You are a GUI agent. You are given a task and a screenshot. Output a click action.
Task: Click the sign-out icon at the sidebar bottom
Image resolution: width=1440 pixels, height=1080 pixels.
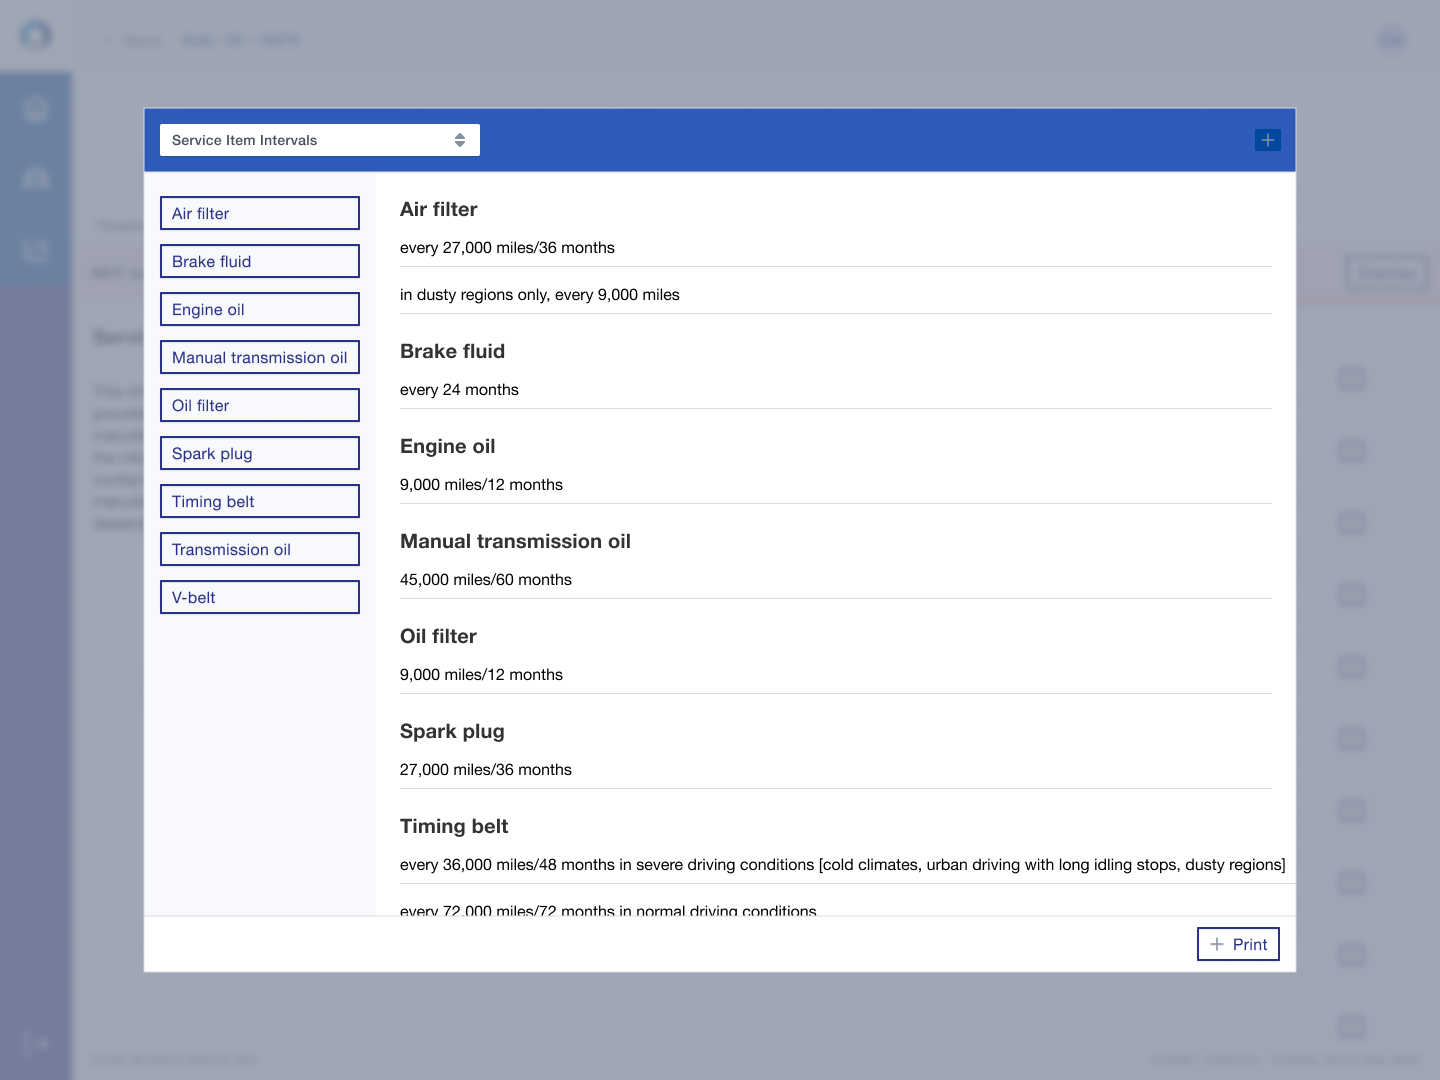[x=35, y=1043]
